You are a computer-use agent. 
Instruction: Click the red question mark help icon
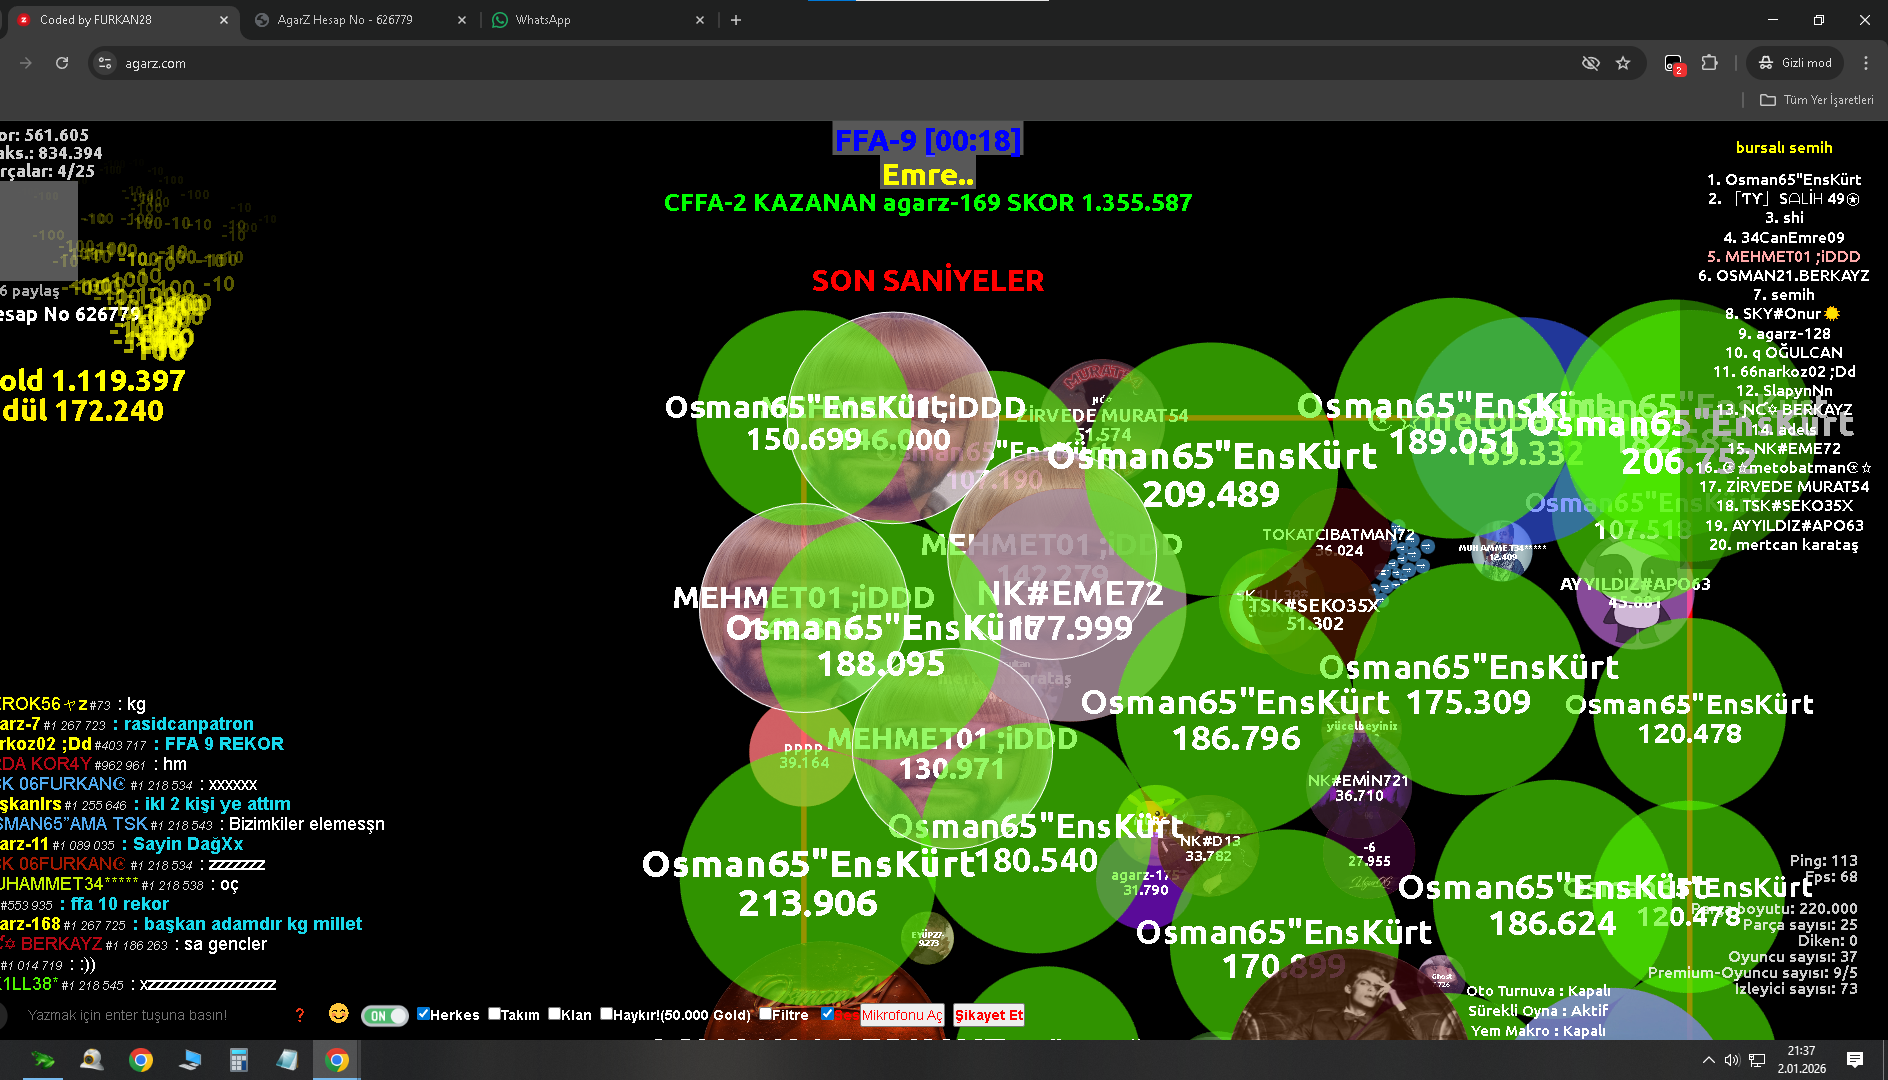(x=299, y=1015)
